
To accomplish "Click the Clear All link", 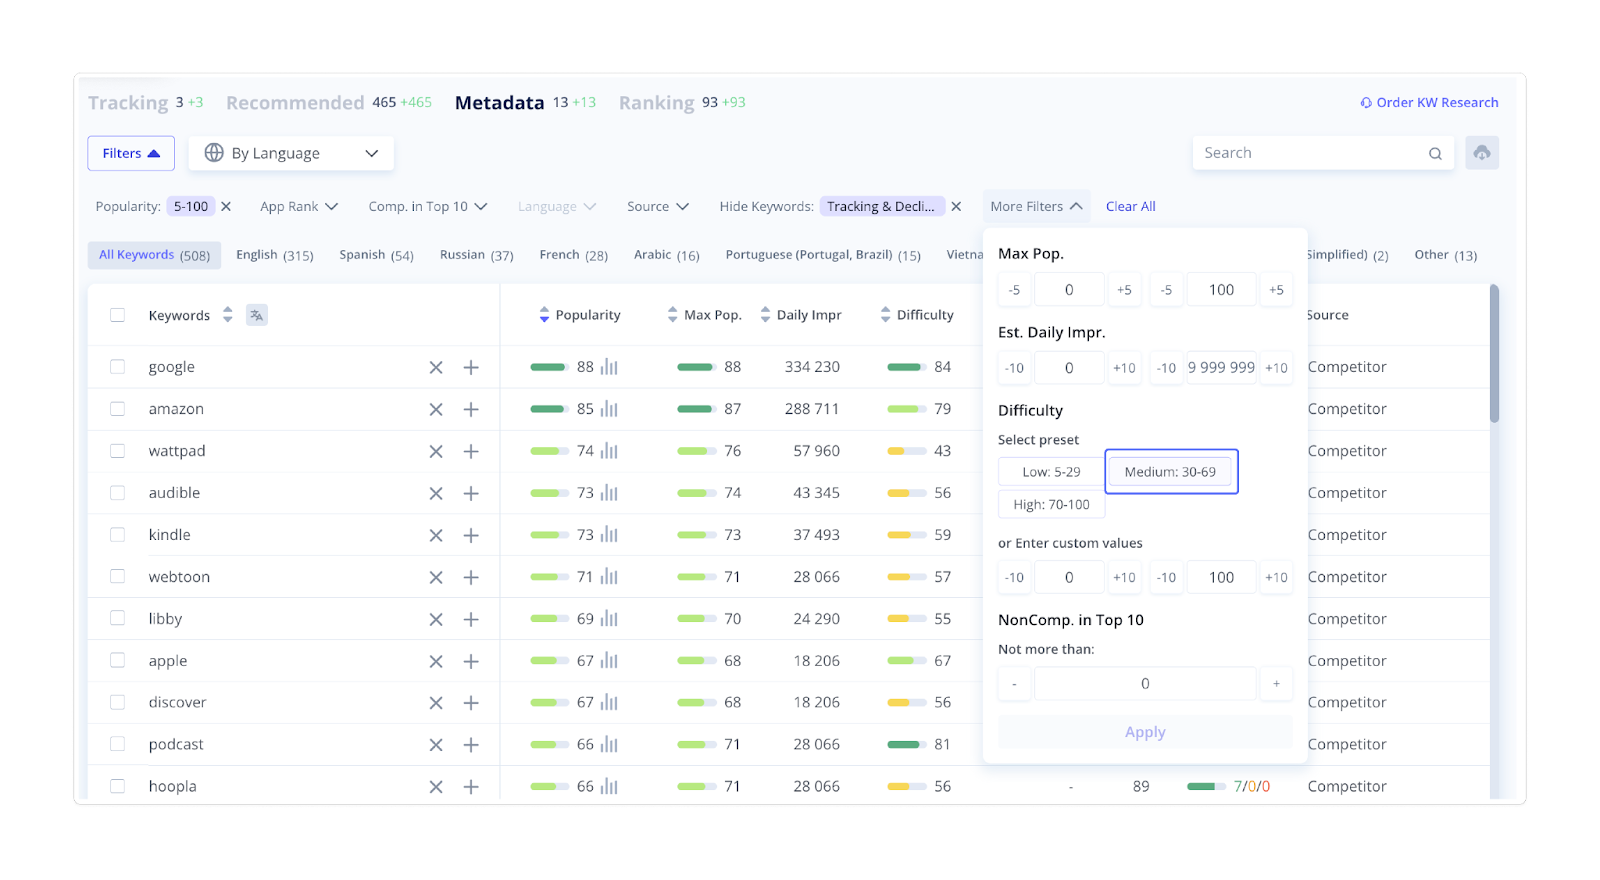I will 1130,207.
